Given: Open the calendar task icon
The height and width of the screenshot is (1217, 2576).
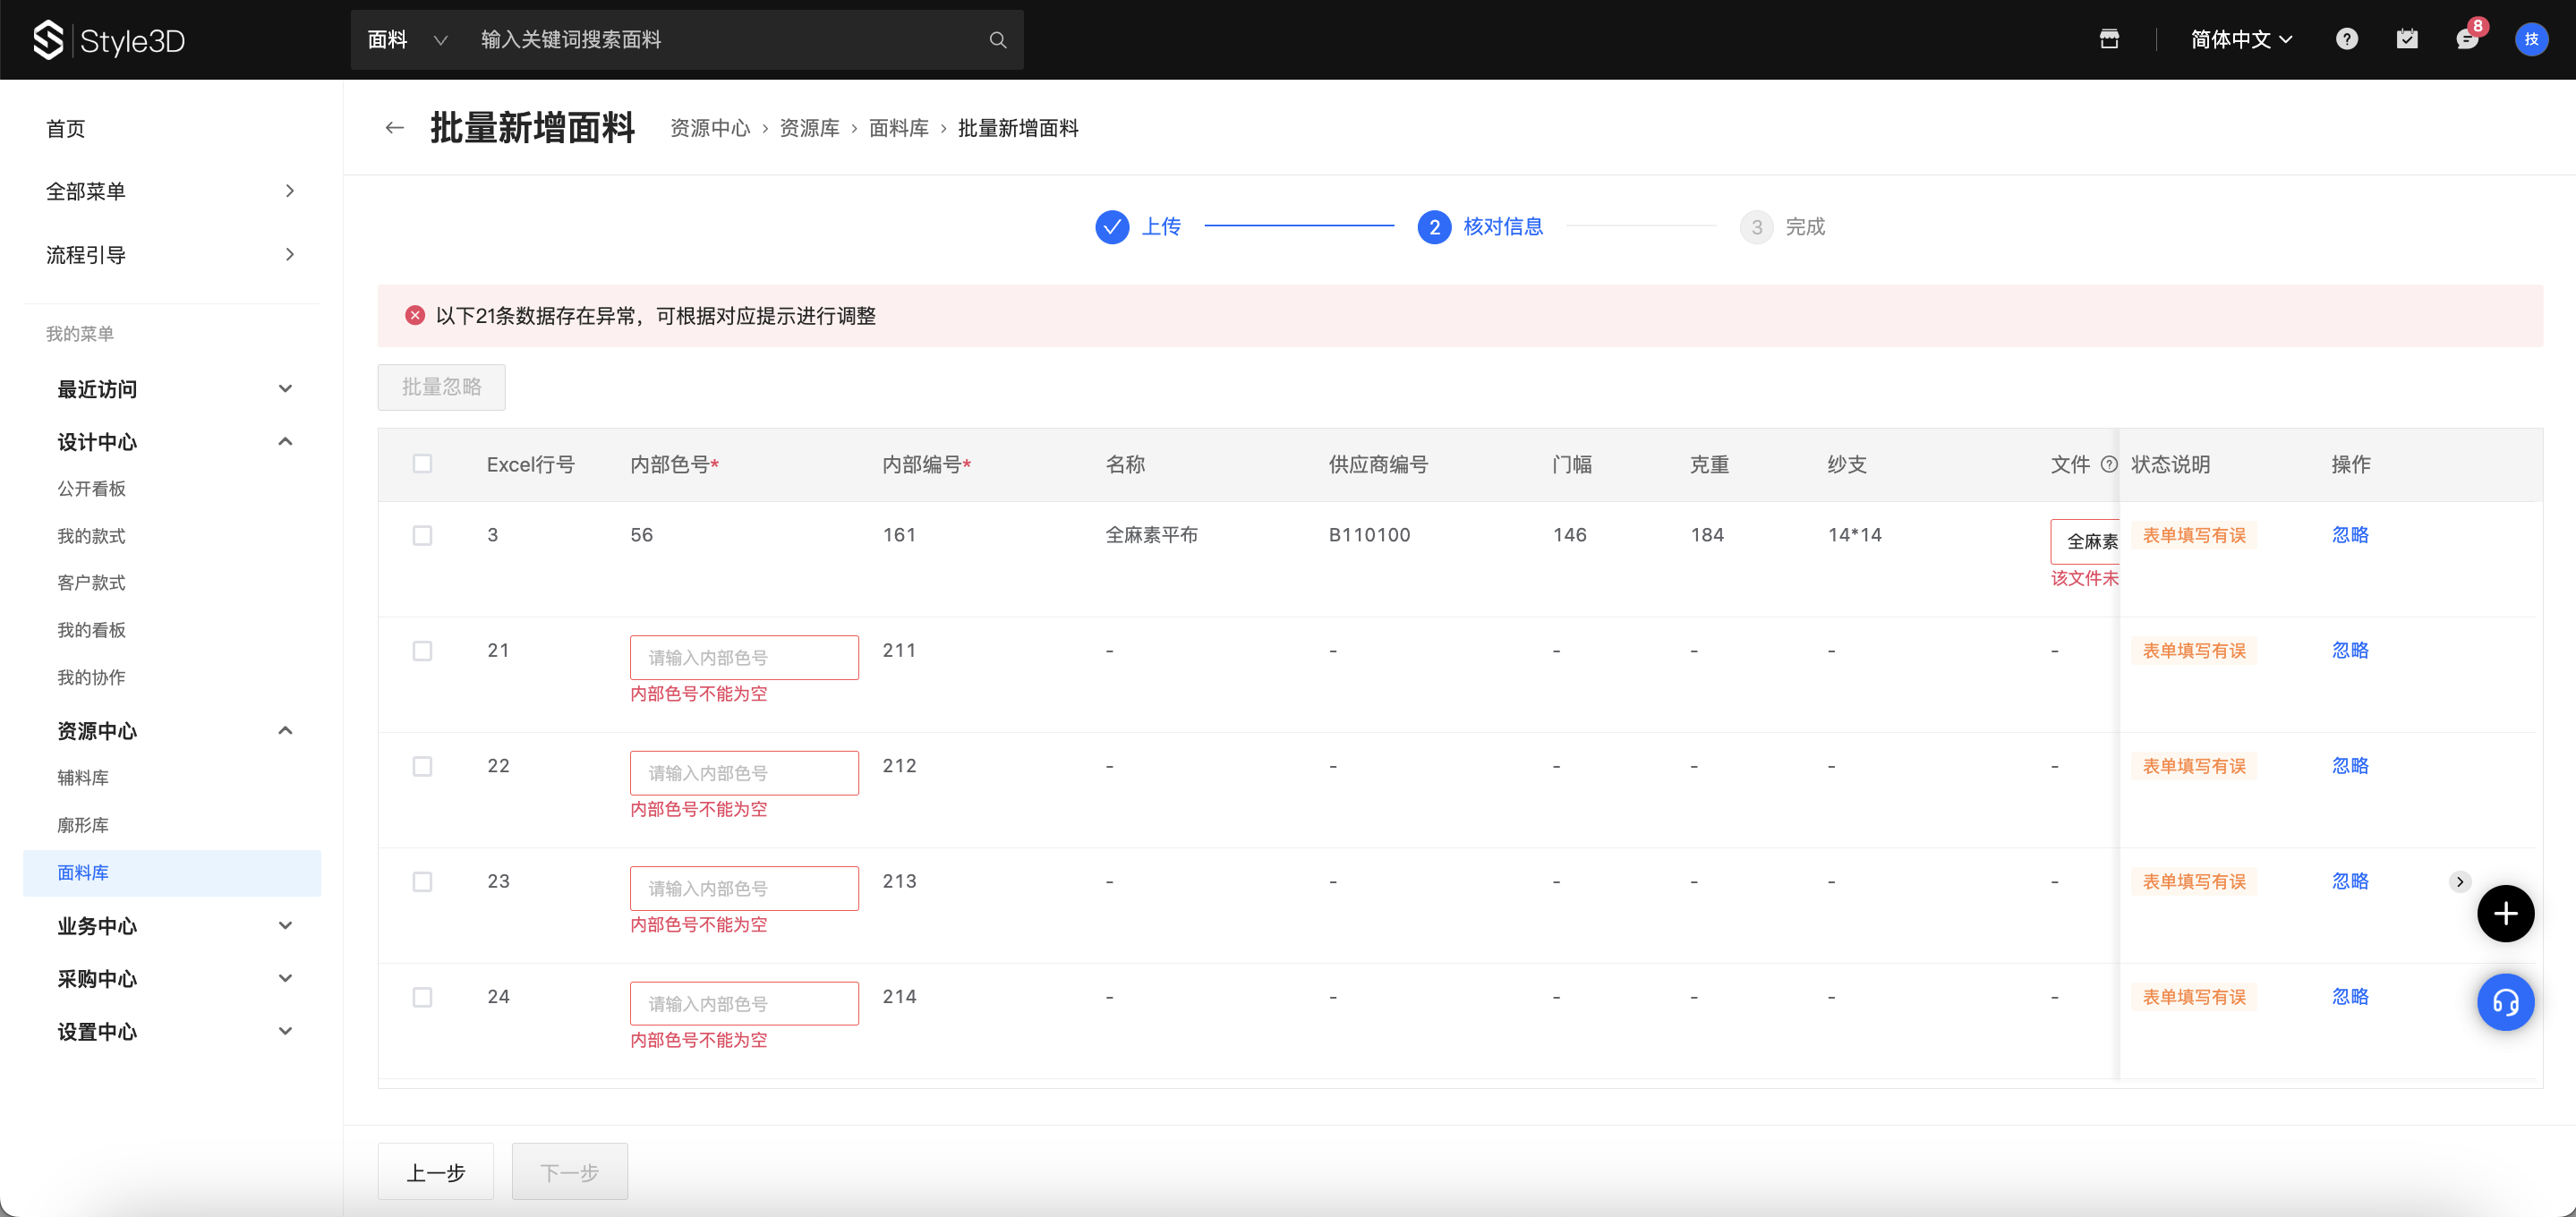Looking at the screenshot, I should (2406, 39).
